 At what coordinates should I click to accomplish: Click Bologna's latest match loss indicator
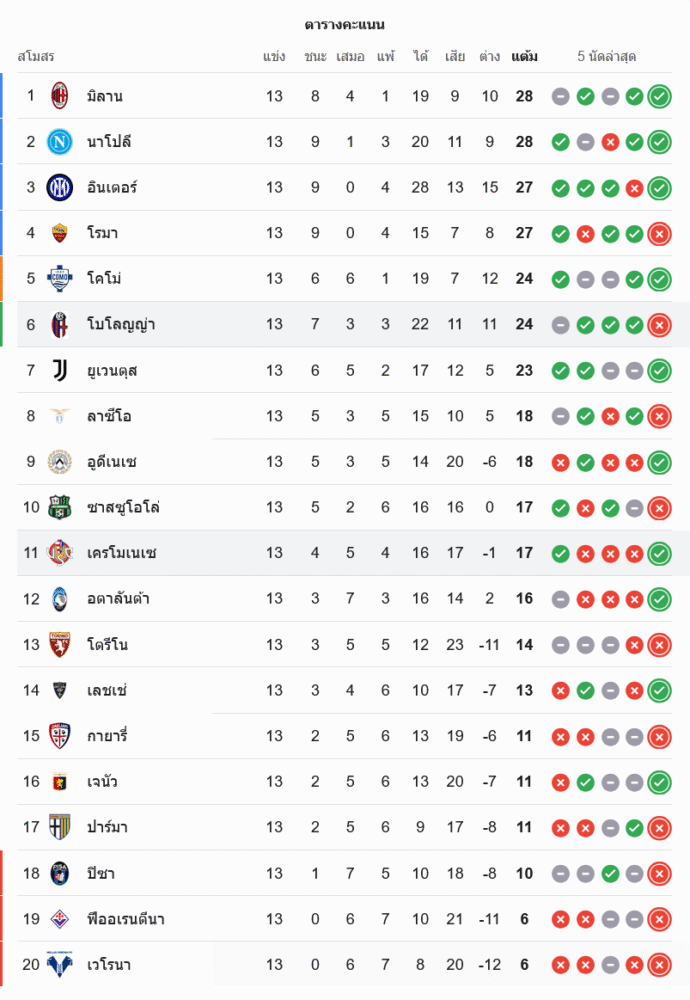659,325
